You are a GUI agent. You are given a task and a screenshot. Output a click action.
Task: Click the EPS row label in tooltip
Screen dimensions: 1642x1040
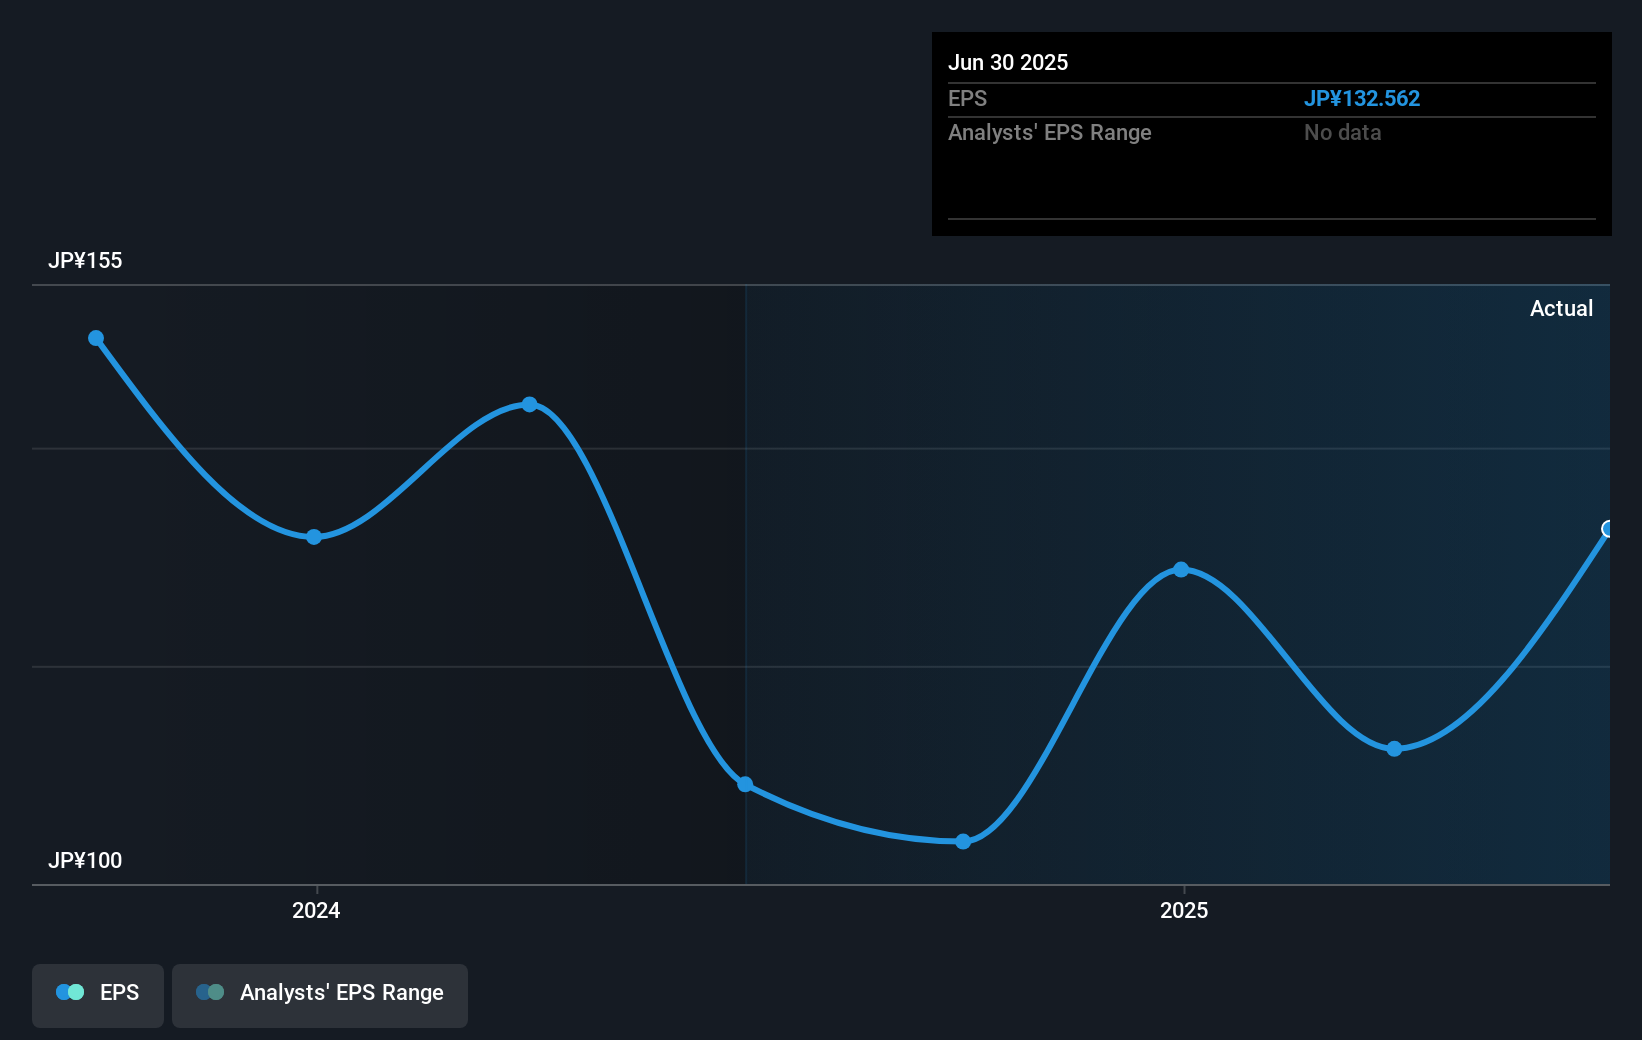967,99
